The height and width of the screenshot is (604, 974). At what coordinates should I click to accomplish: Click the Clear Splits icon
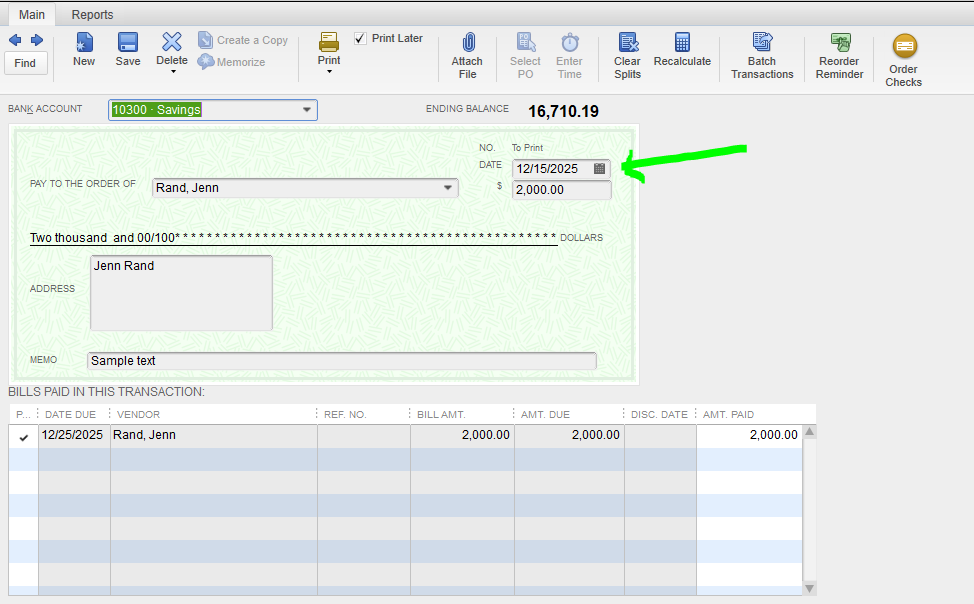tap(627, 42)
